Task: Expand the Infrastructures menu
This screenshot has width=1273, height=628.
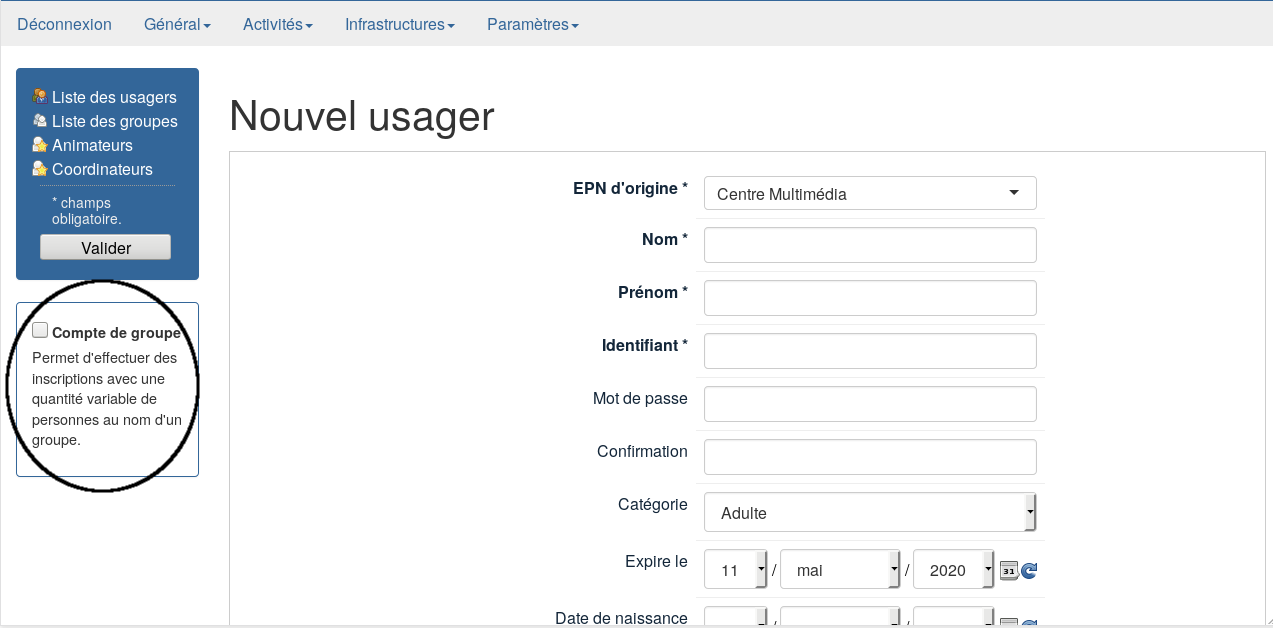Action: click(x=400, y=24)
